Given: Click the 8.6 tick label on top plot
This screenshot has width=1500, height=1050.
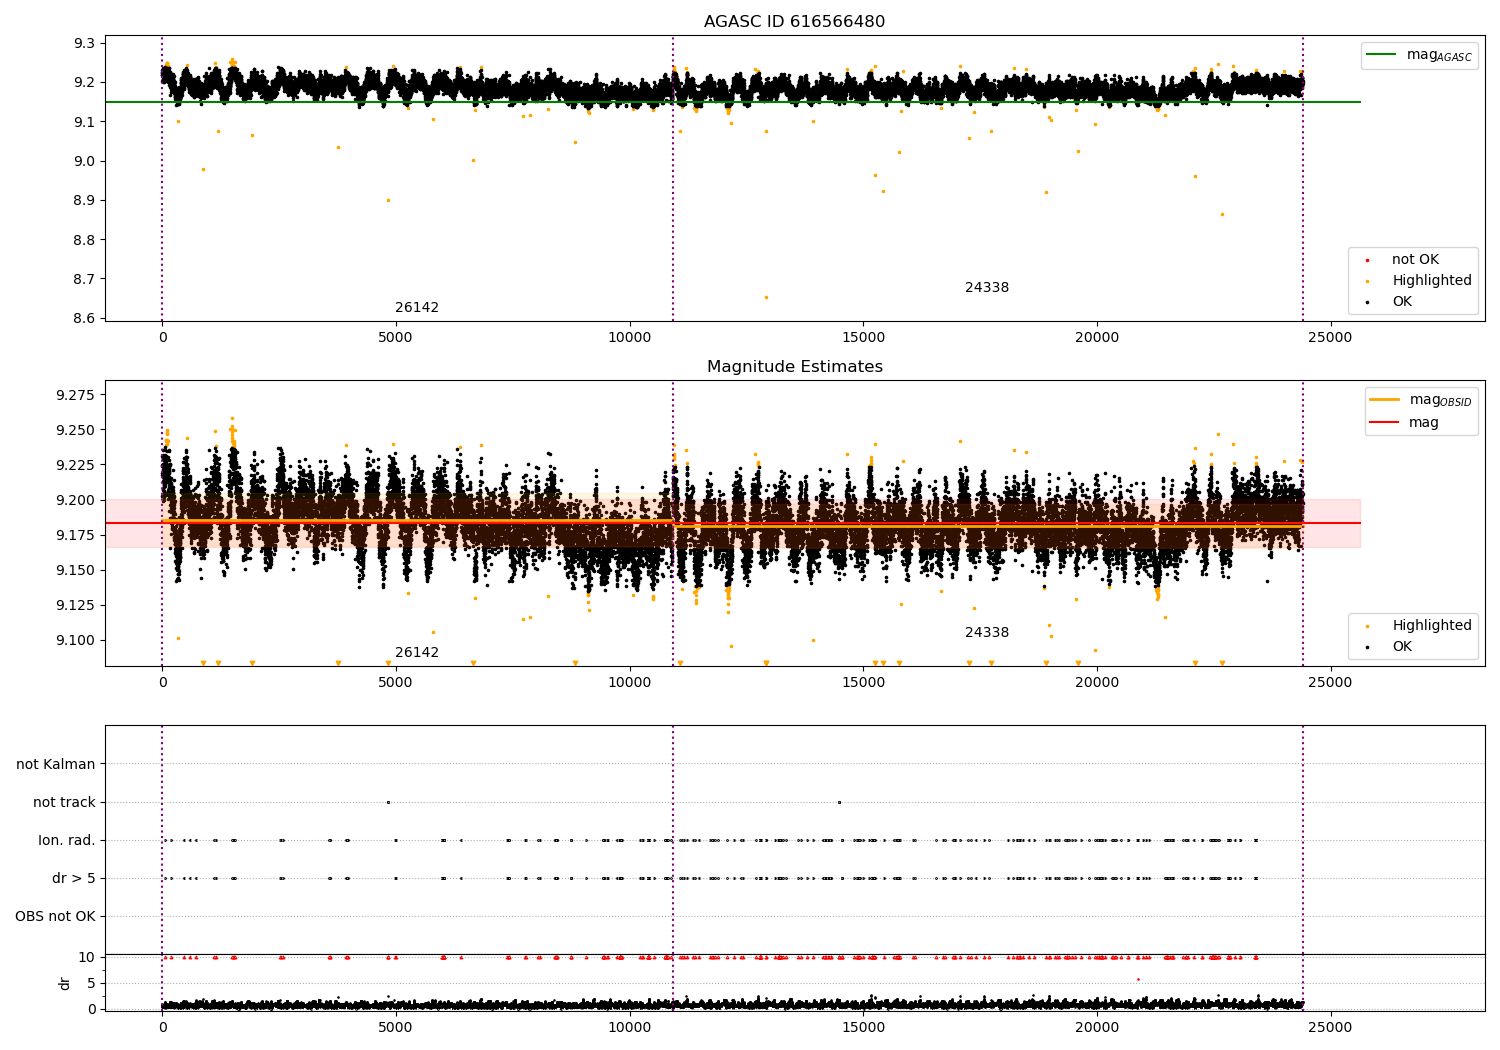Looking at the screenshot, I should [84, 319].
